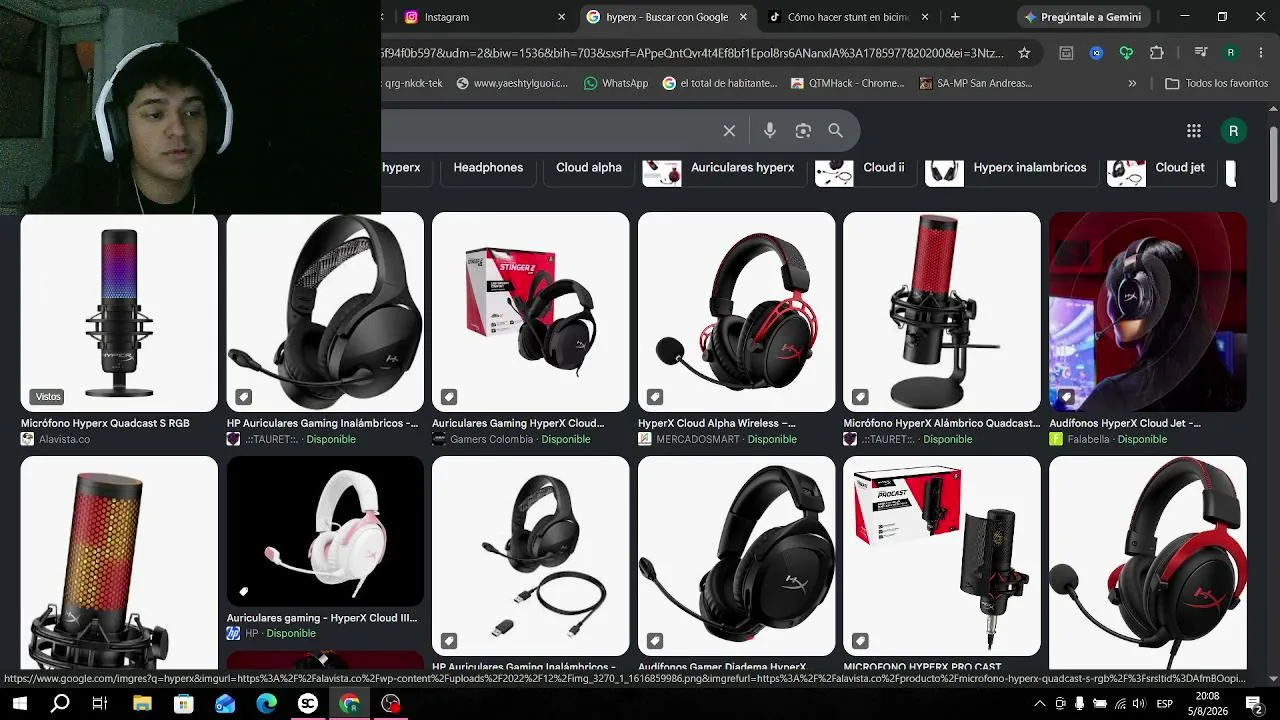Screen dimensions: 1280x720
Task: Open the Todos los favoritos folder
Action: click(1217, 83)
